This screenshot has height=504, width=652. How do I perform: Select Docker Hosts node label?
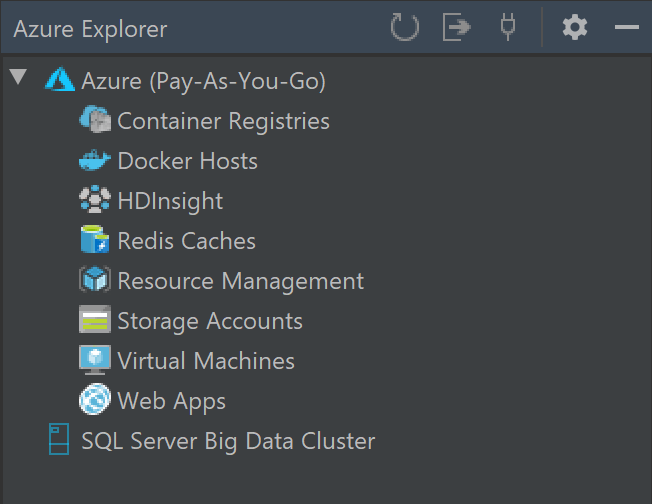[188, 161]
